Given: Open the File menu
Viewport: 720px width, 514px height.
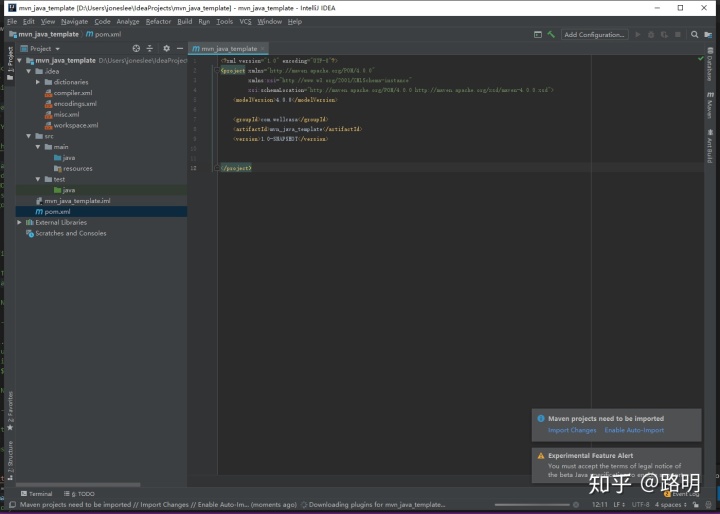Looking at the screenshot, I should click(x=12, y=22).
